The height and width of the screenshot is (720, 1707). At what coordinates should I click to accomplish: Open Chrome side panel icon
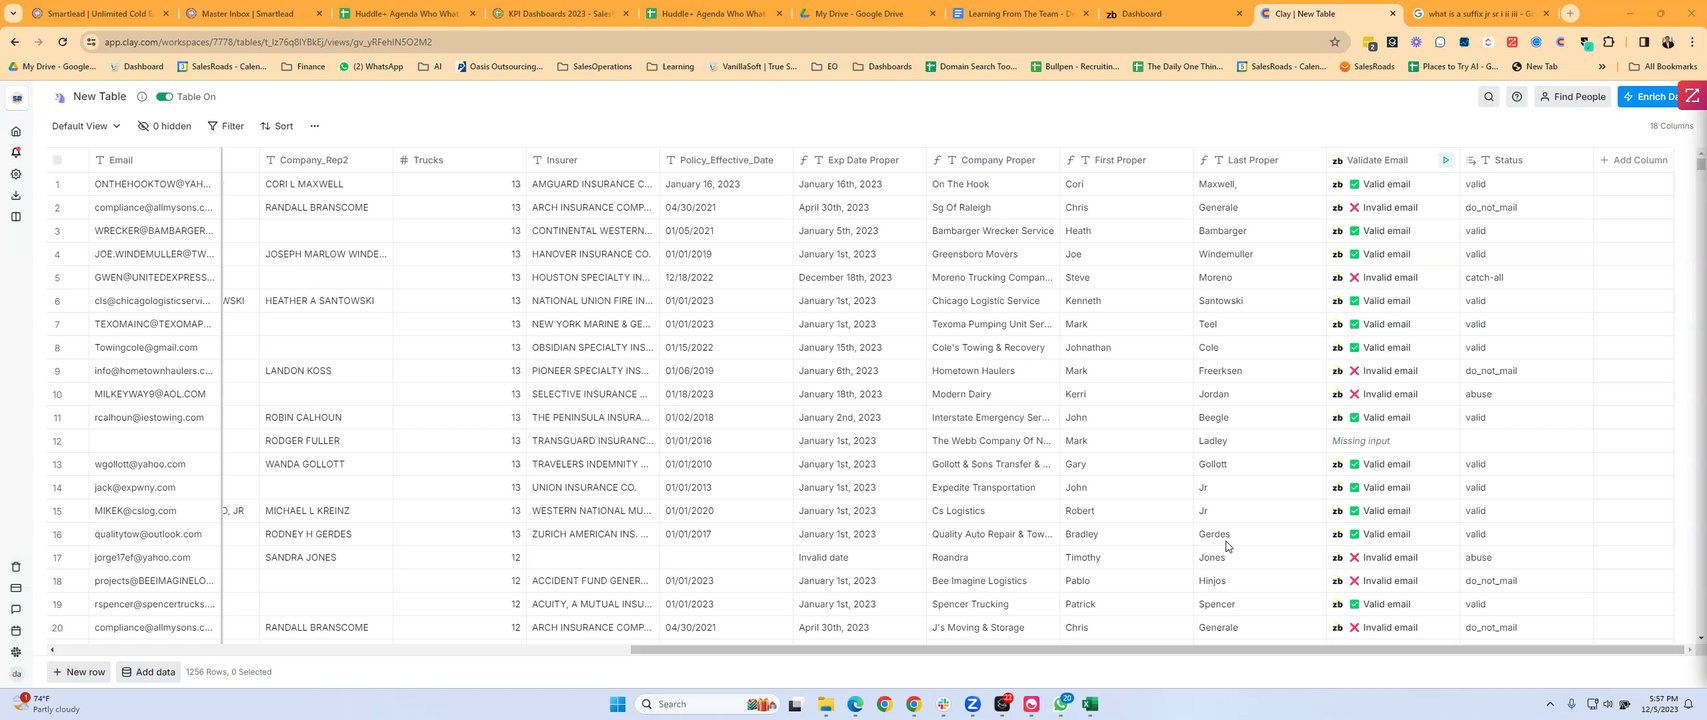click(1643, 42)
